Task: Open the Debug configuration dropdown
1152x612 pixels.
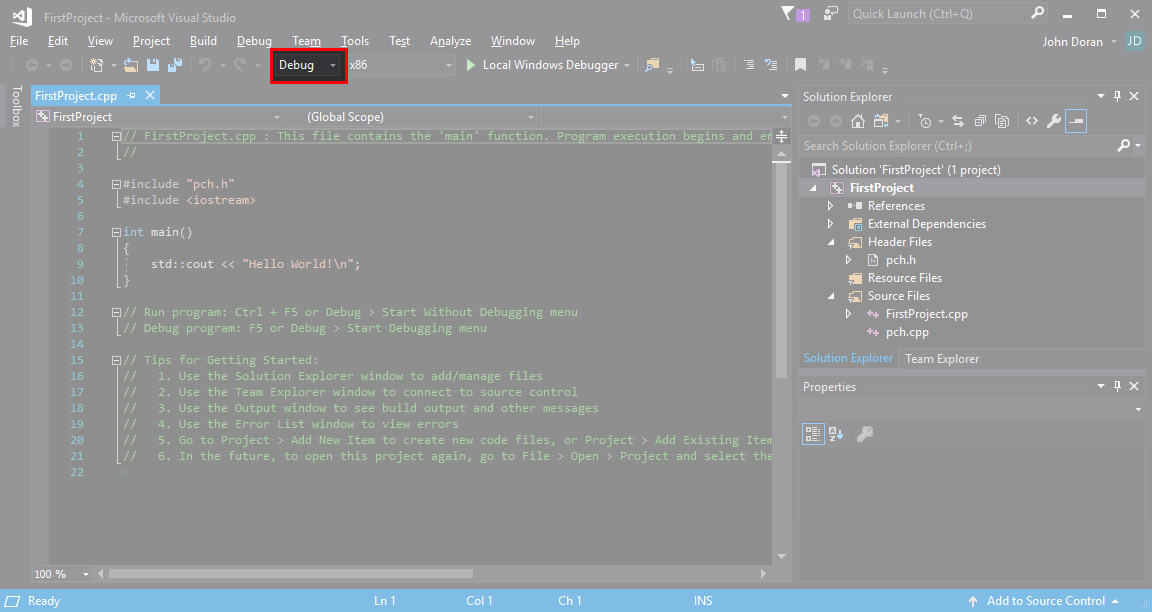Action: [308, 65]
